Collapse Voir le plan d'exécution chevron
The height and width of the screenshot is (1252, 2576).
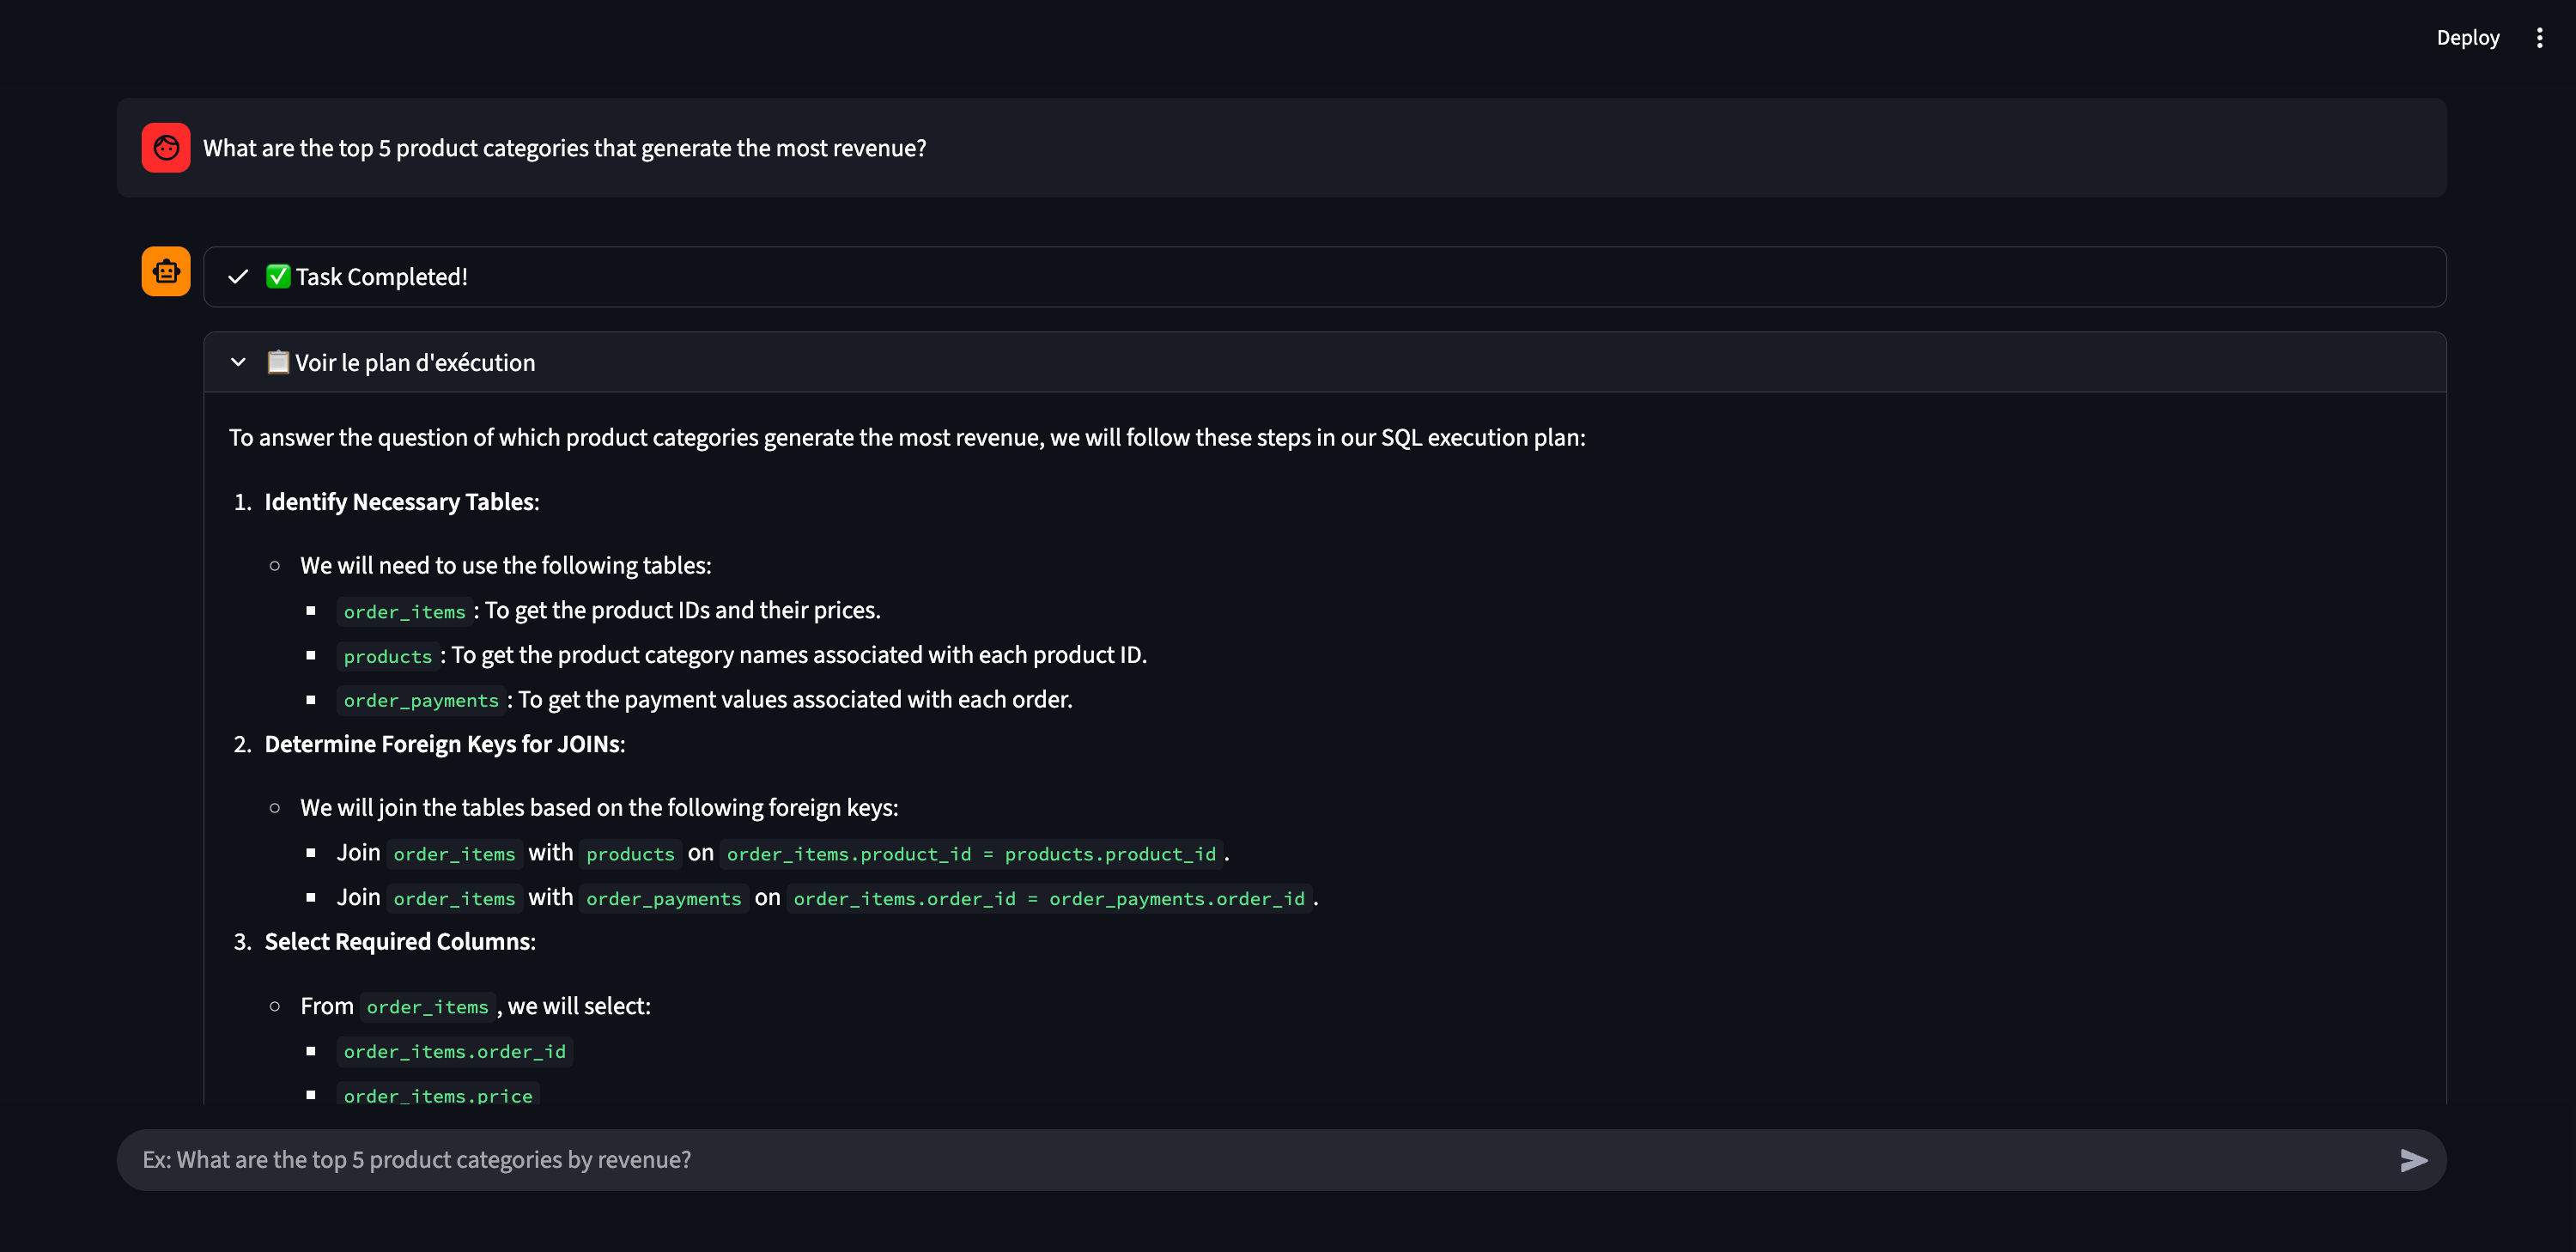pos(238,362)
